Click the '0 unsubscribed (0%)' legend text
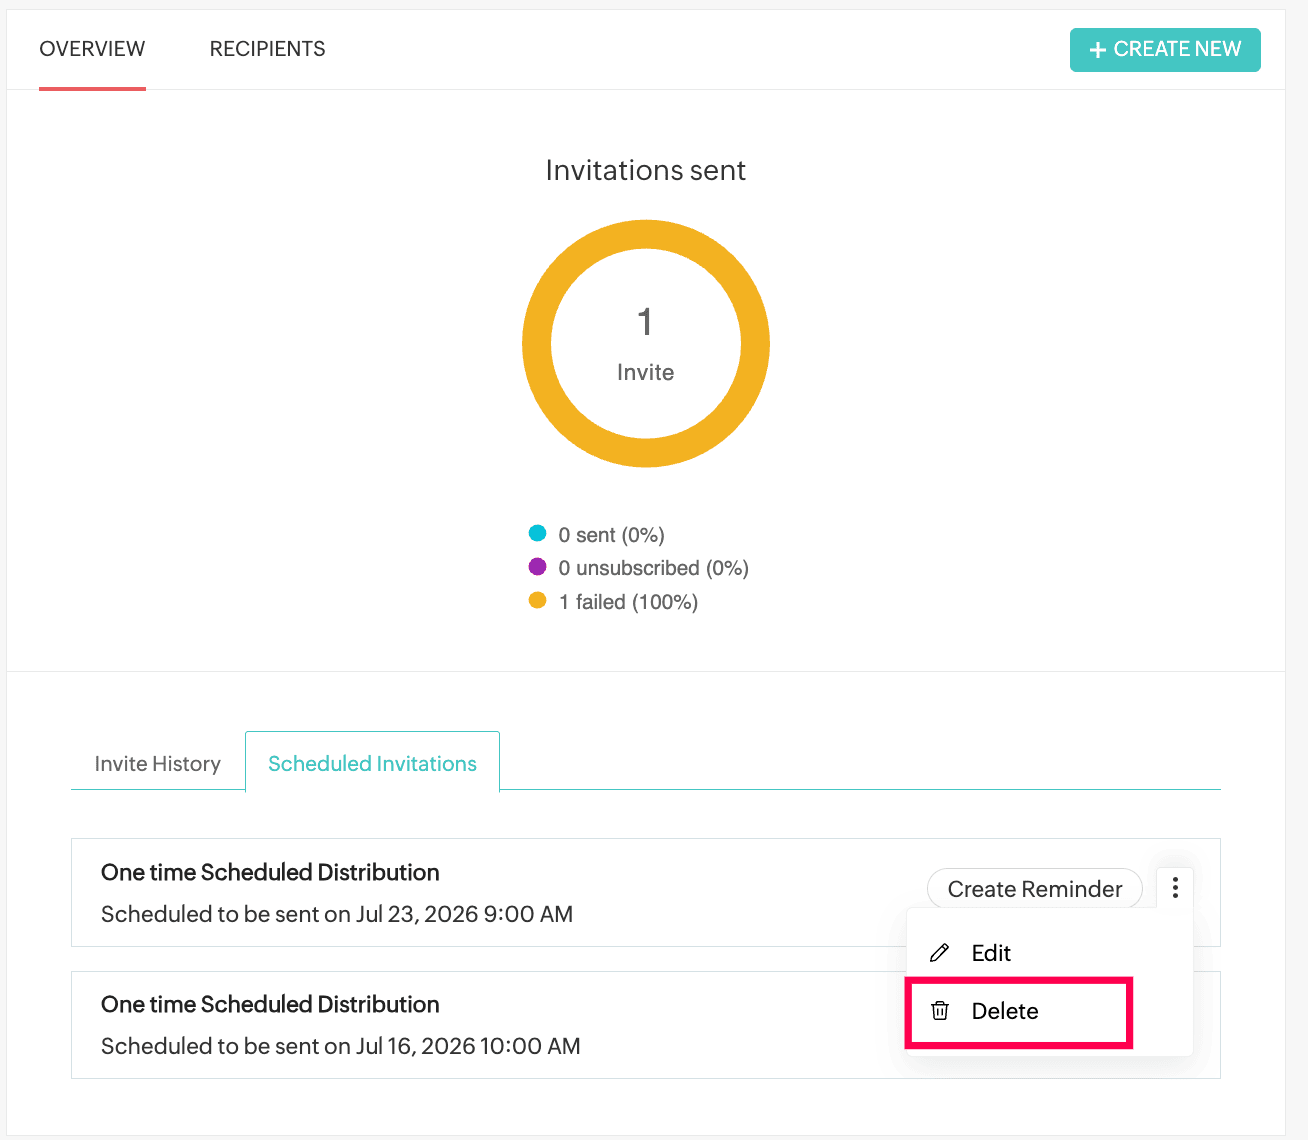The width and height of the screenshot is (1308, 1140). tap(653, 568)
